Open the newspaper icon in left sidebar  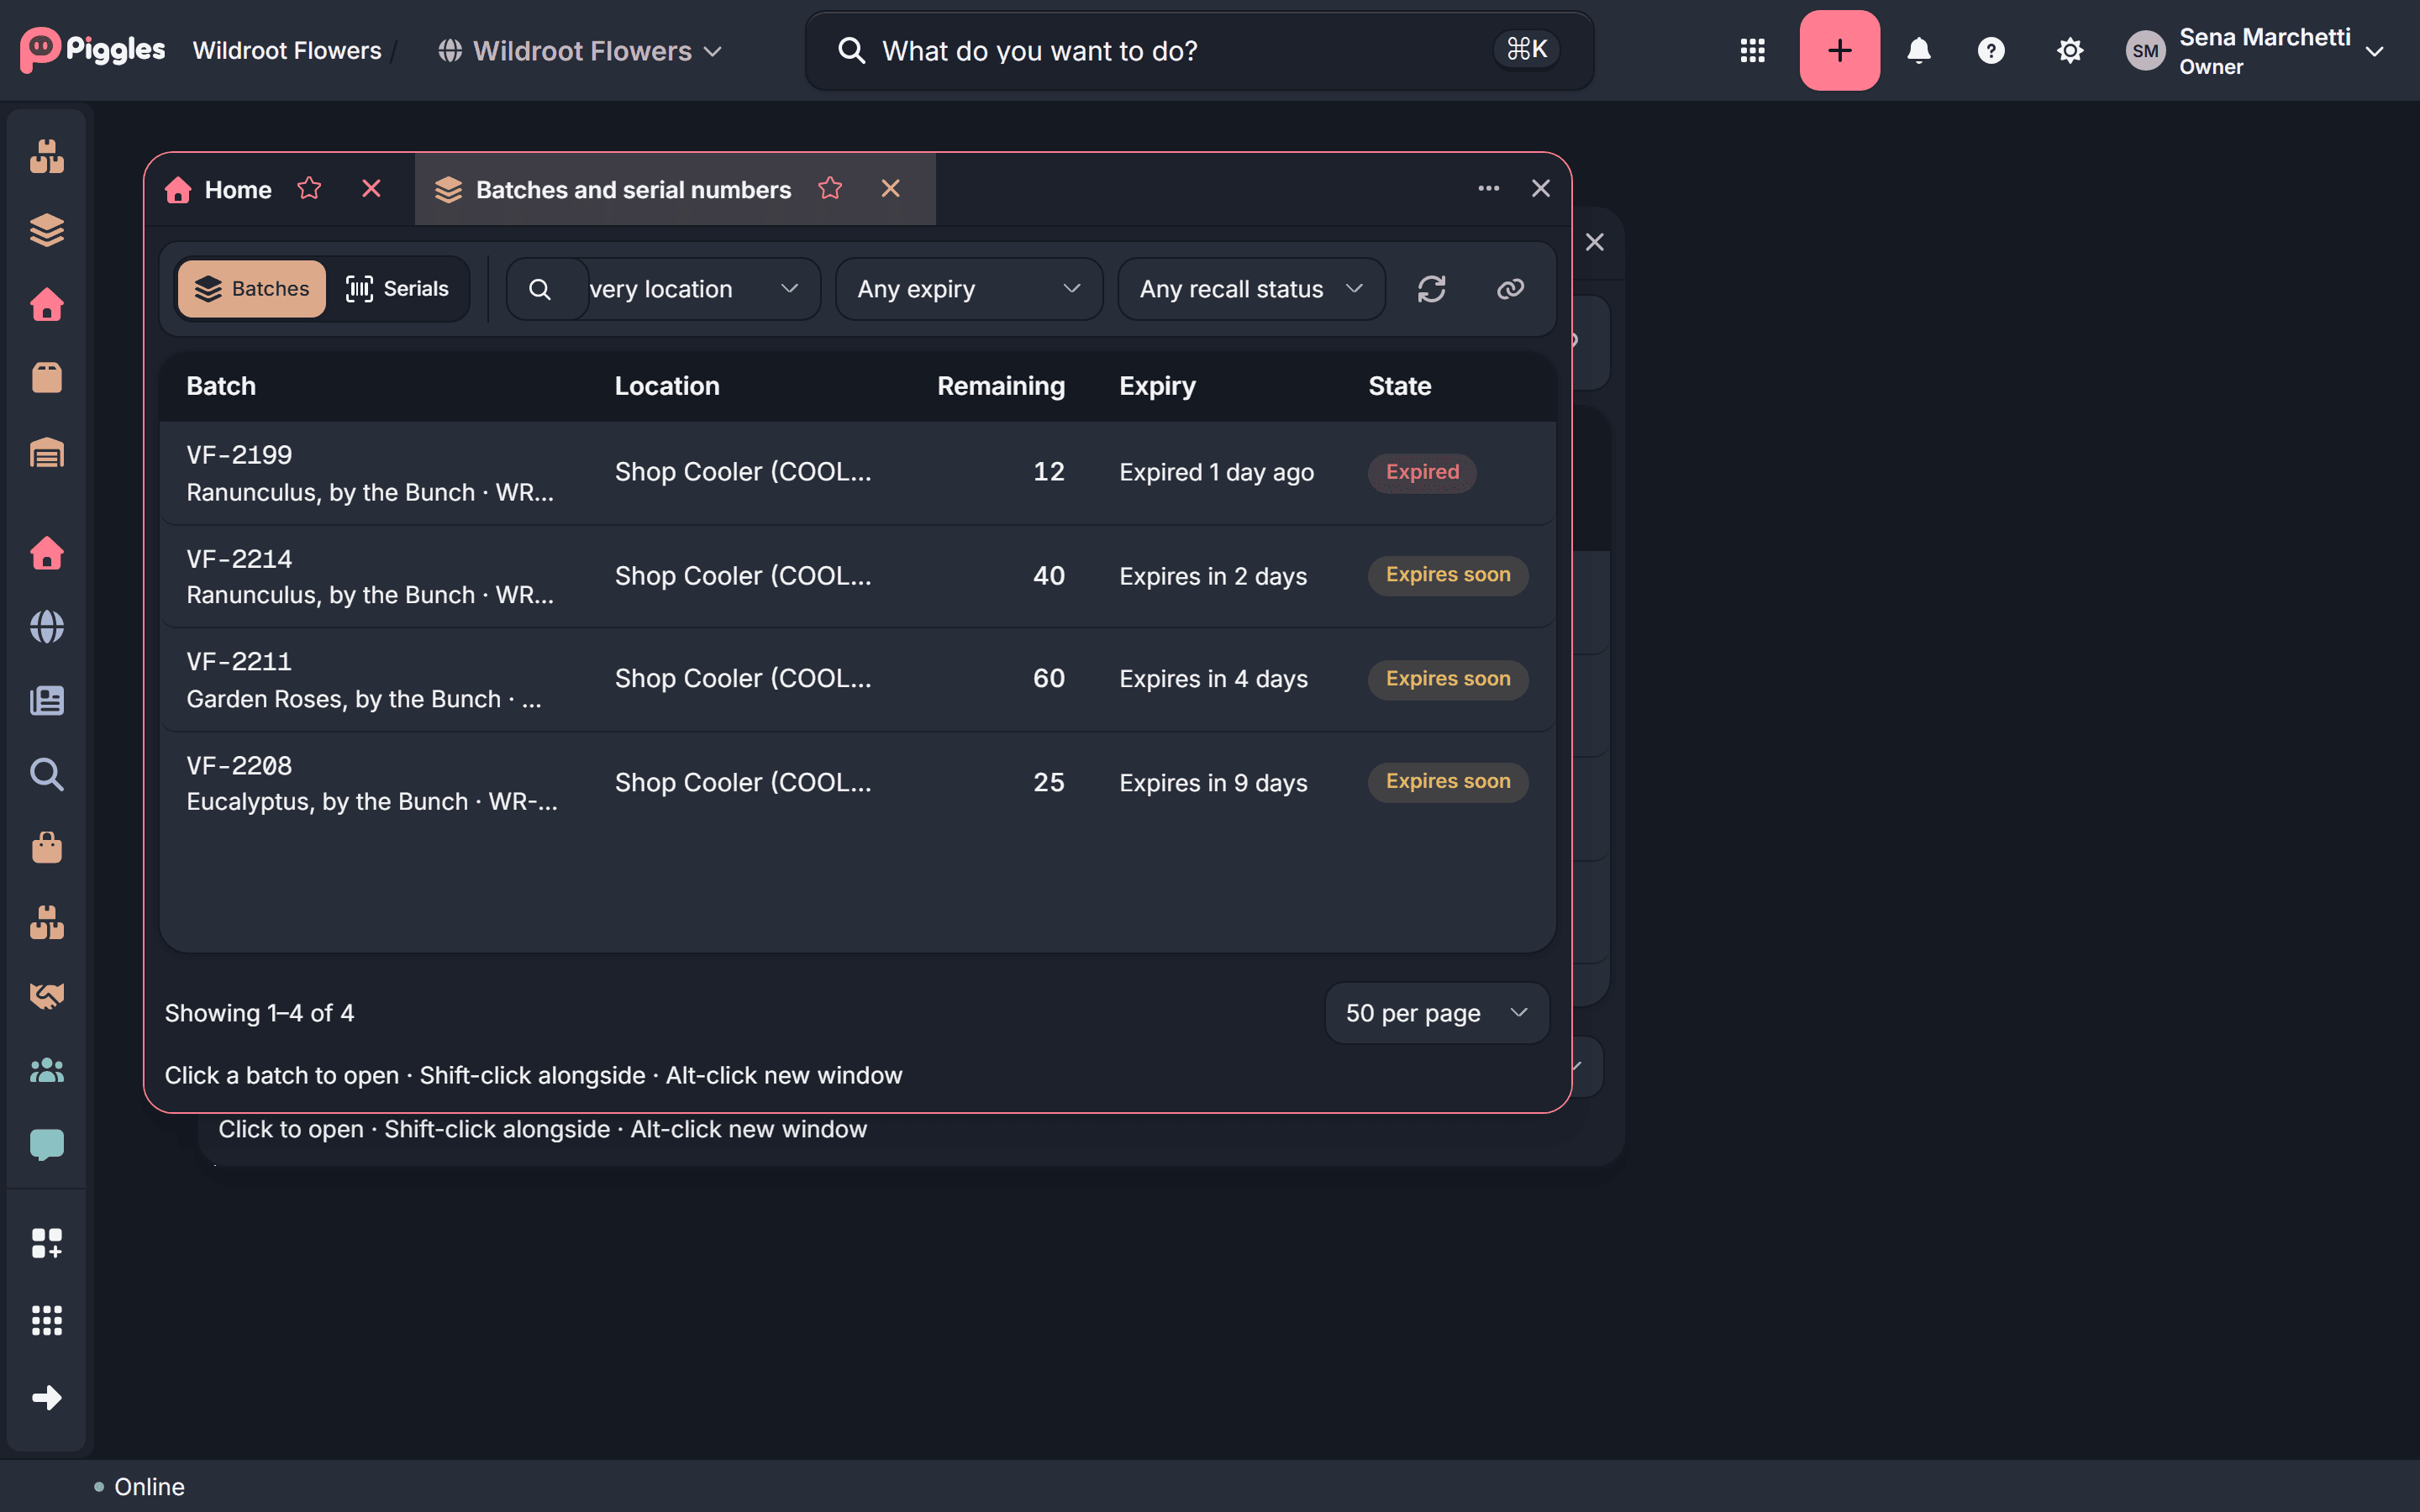[47, 700]
